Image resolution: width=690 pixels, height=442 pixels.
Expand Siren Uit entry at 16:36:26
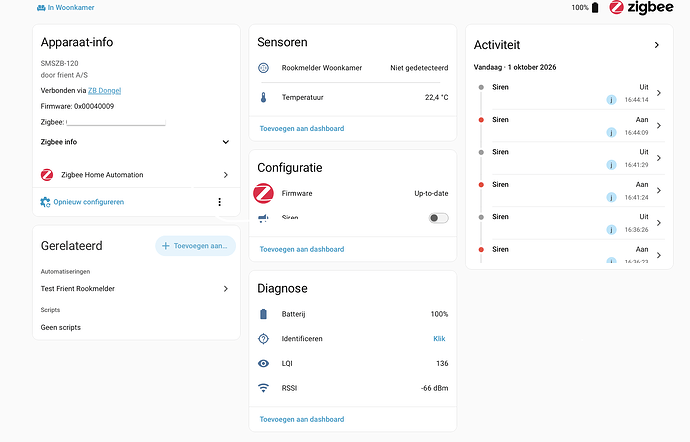(x=659, y=223)
